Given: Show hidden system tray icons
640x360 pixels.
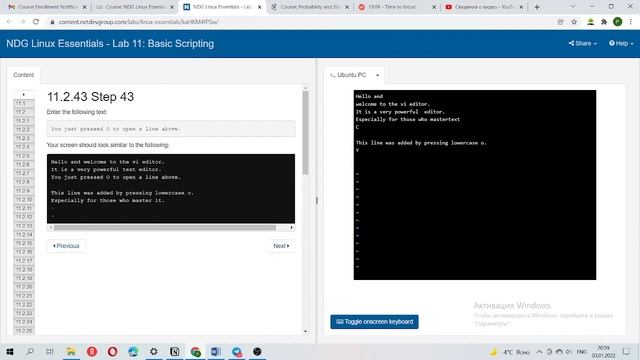Looking at the screenshot, I should (x=539, y=351).
